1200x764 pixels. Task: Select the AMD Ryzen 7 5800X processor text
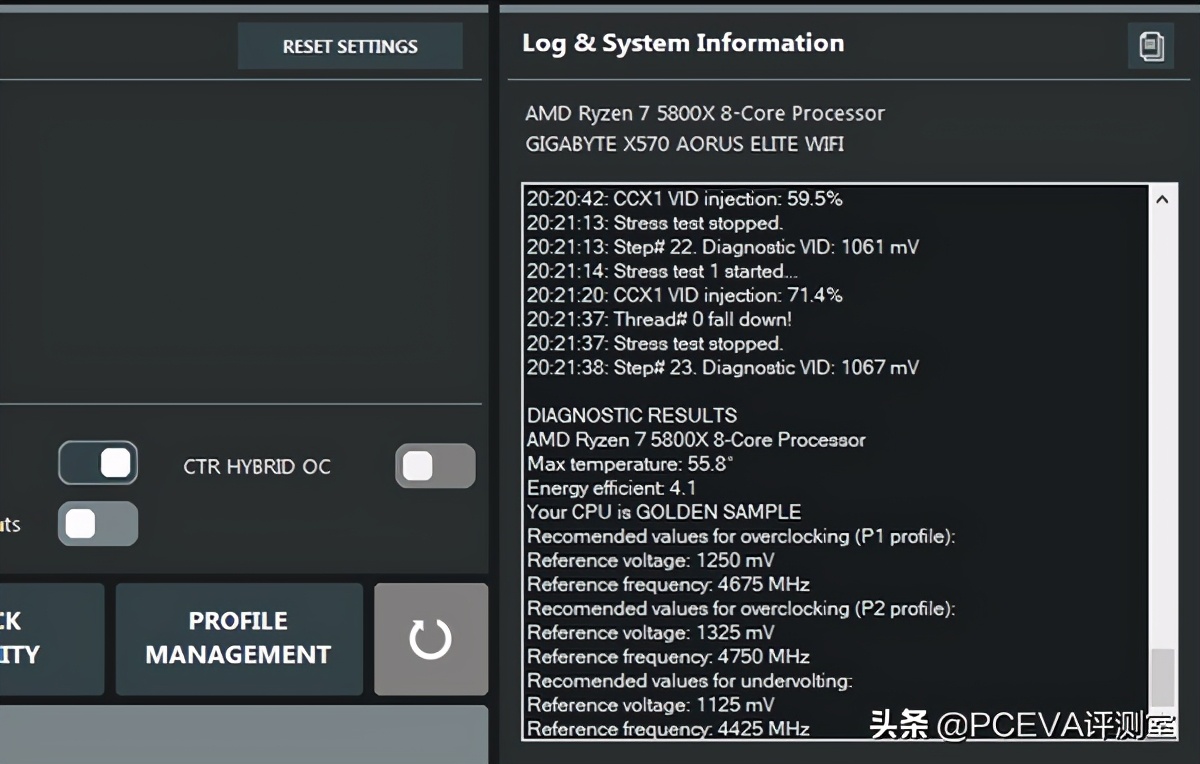[704, 113]
